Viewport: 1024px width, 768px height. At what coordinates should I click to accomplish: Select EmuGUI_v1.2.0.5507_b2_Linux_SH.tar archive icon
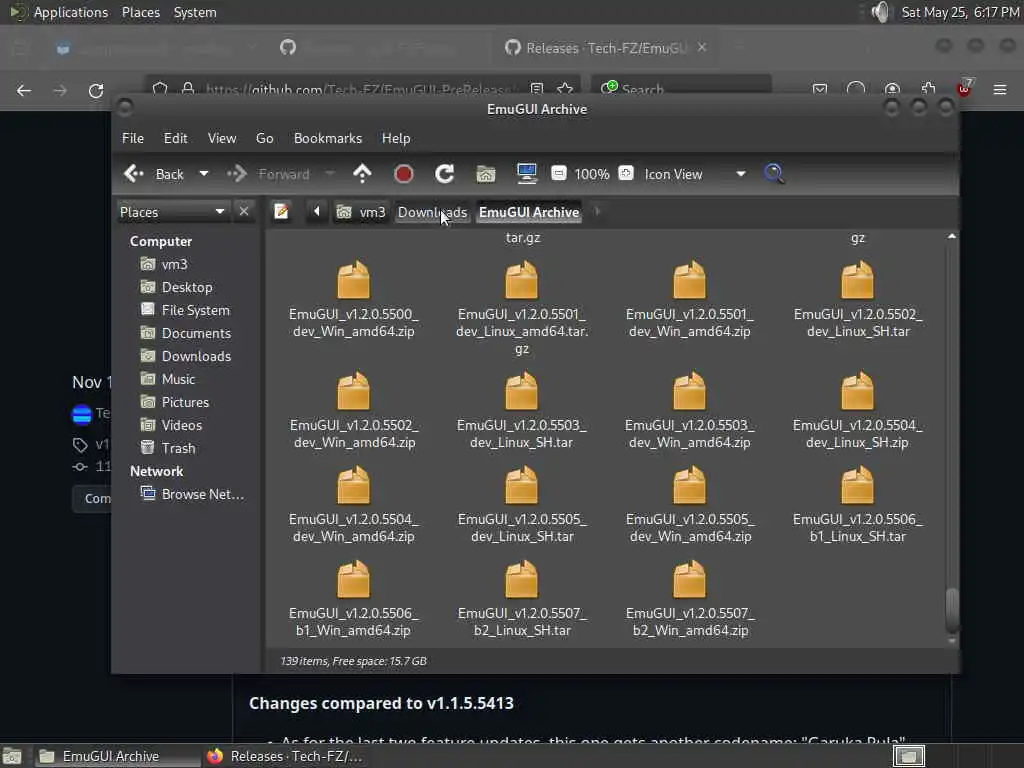521,579
